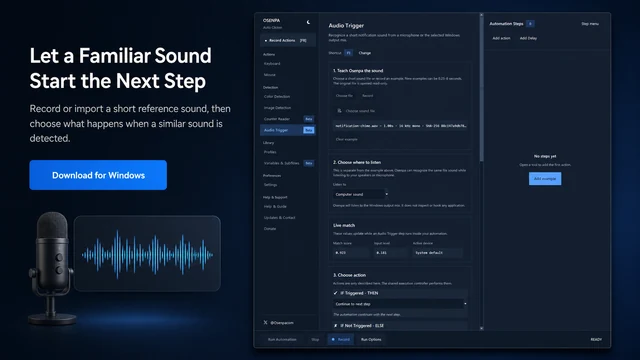Click the Run Automation button
The height and width of the screenshot is (360, 640).
pyautogui.click(x=282, y=340)
